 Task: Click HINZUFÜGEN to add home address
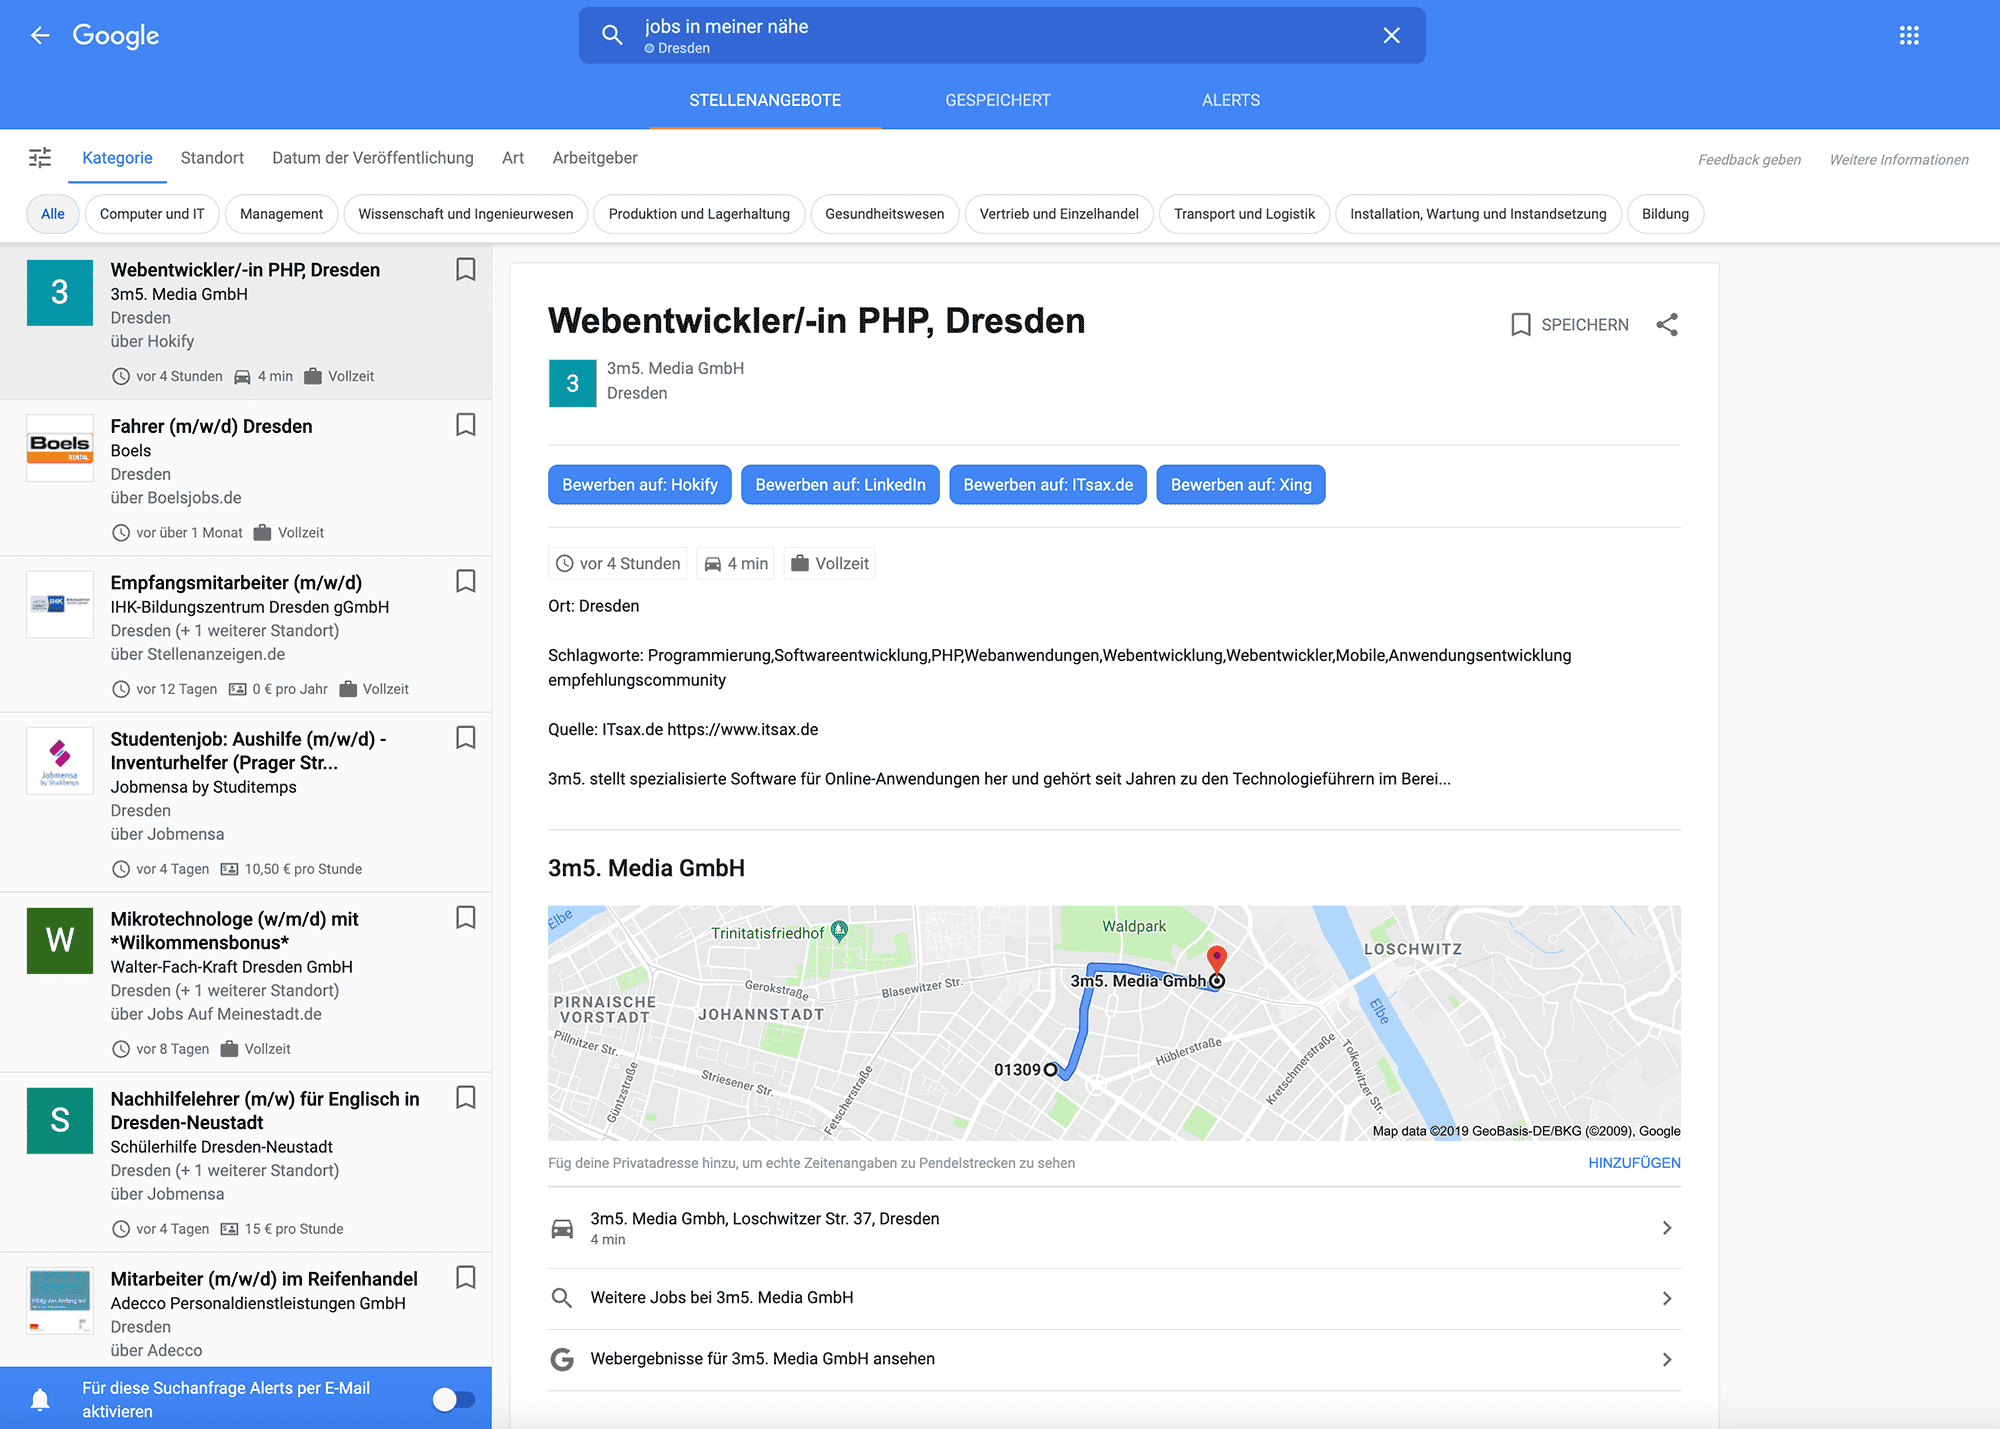pyautogui.click(x=1634, y=1163)
